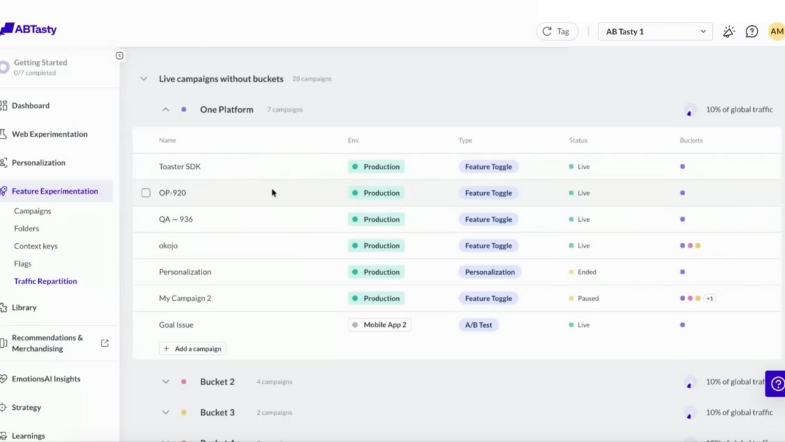This screenshot has height=442, width=785.
Task: Collapse Live campaigns without buckets section
Action: point(144,79)
